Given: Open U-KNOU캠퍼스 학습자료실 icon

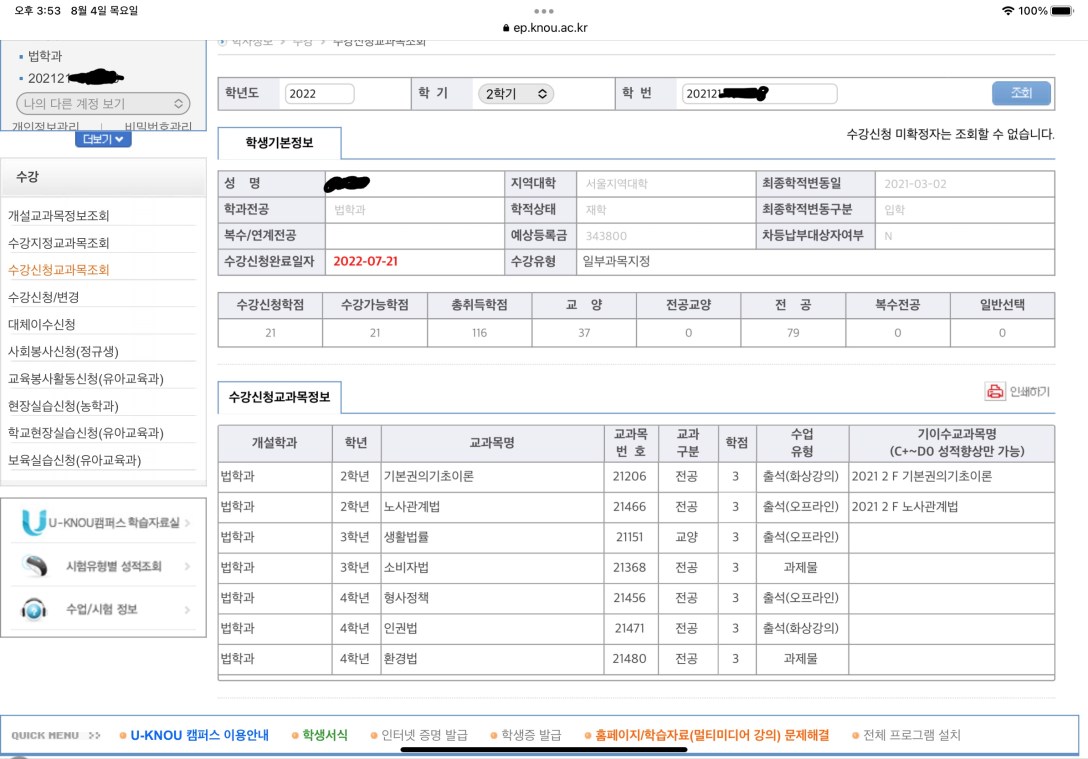Looking at the screenshot, I should click(34, 522).
